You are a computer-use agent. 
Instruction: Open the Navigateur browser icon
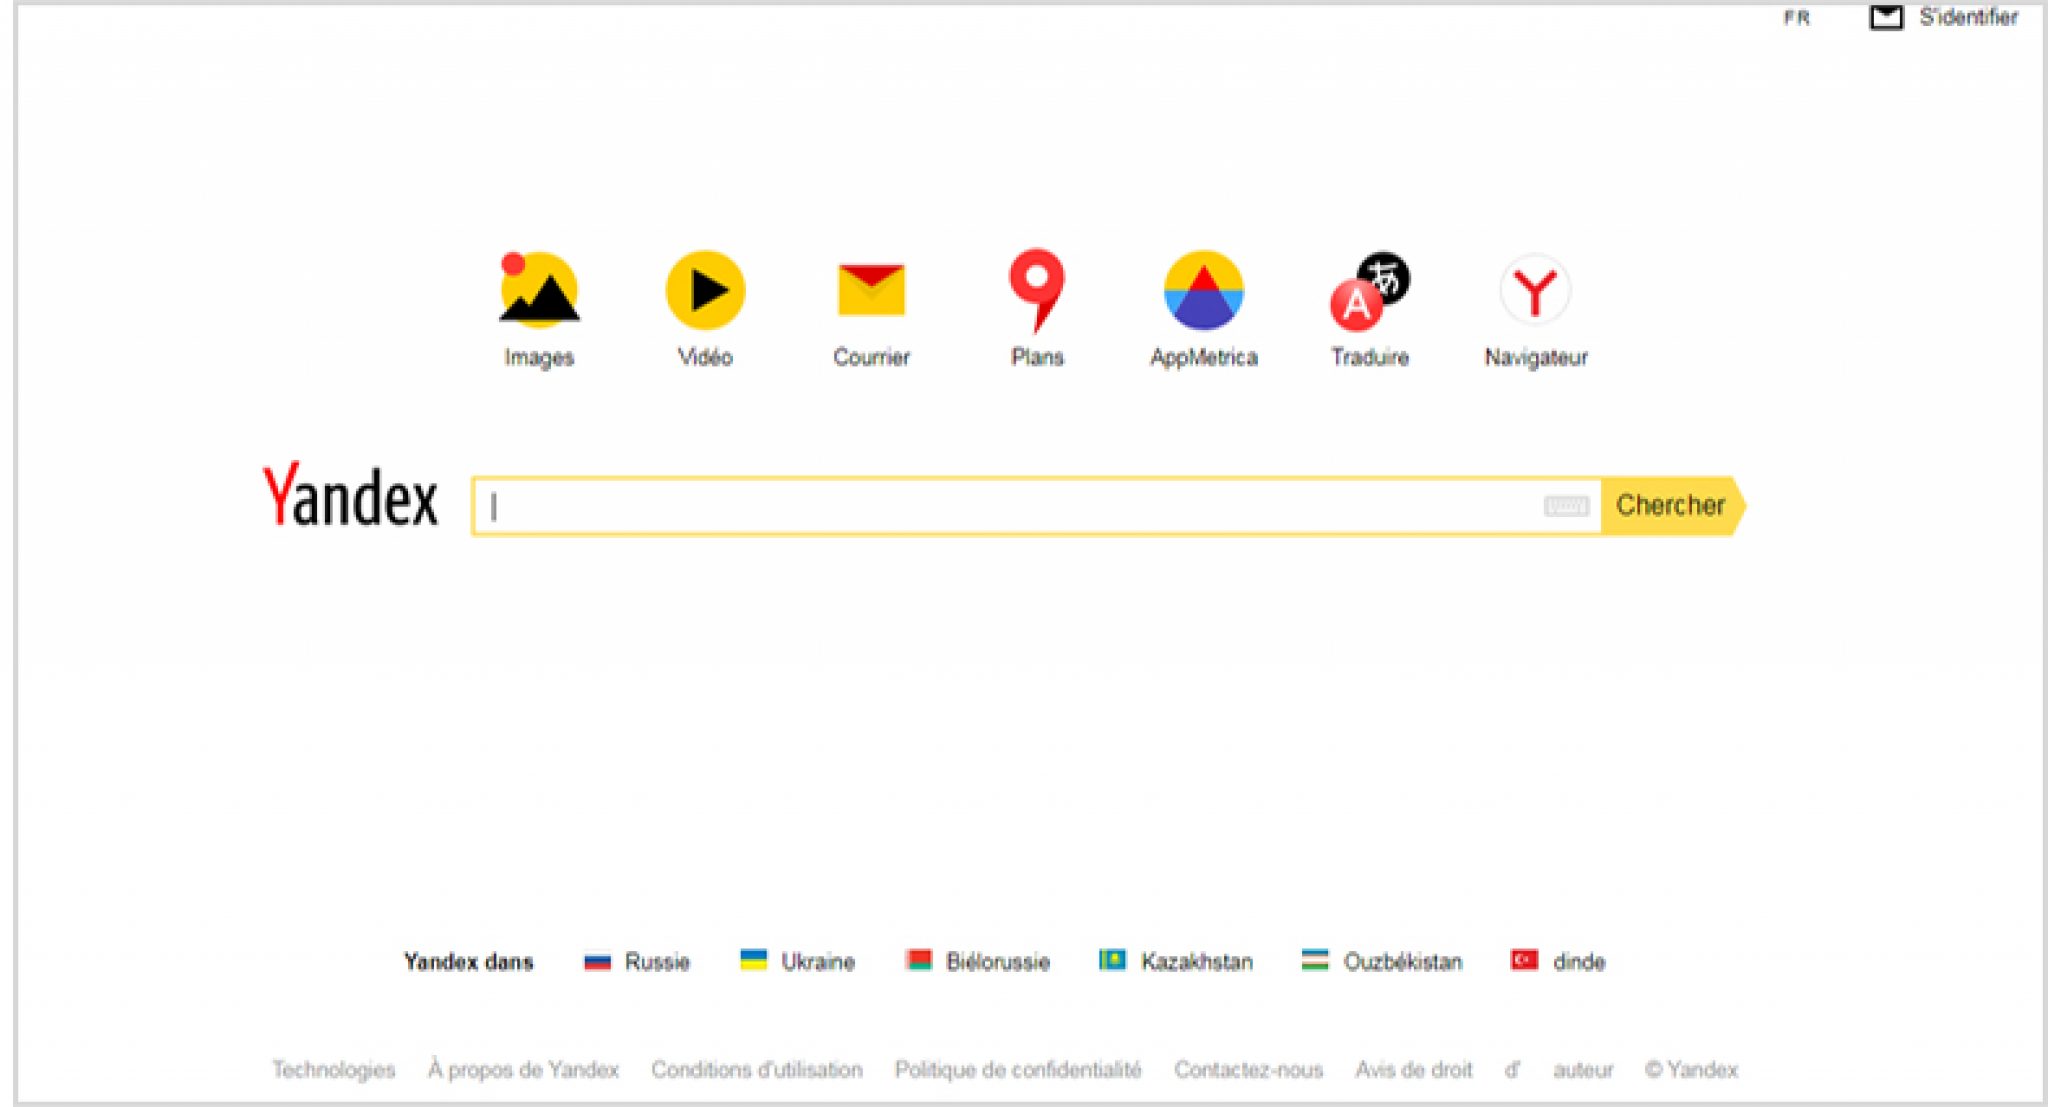tap(1535, 290)
